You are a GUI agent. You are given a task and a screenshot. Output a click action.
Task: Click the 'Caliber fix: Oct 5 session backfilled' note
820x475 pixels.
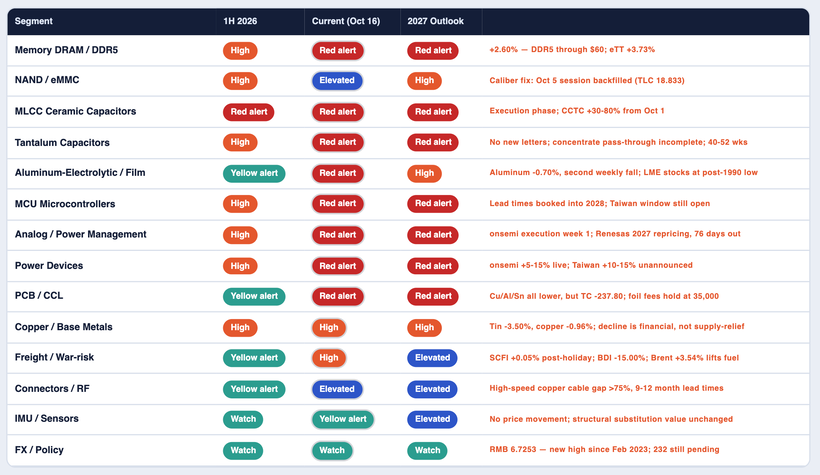coord(587,81)
